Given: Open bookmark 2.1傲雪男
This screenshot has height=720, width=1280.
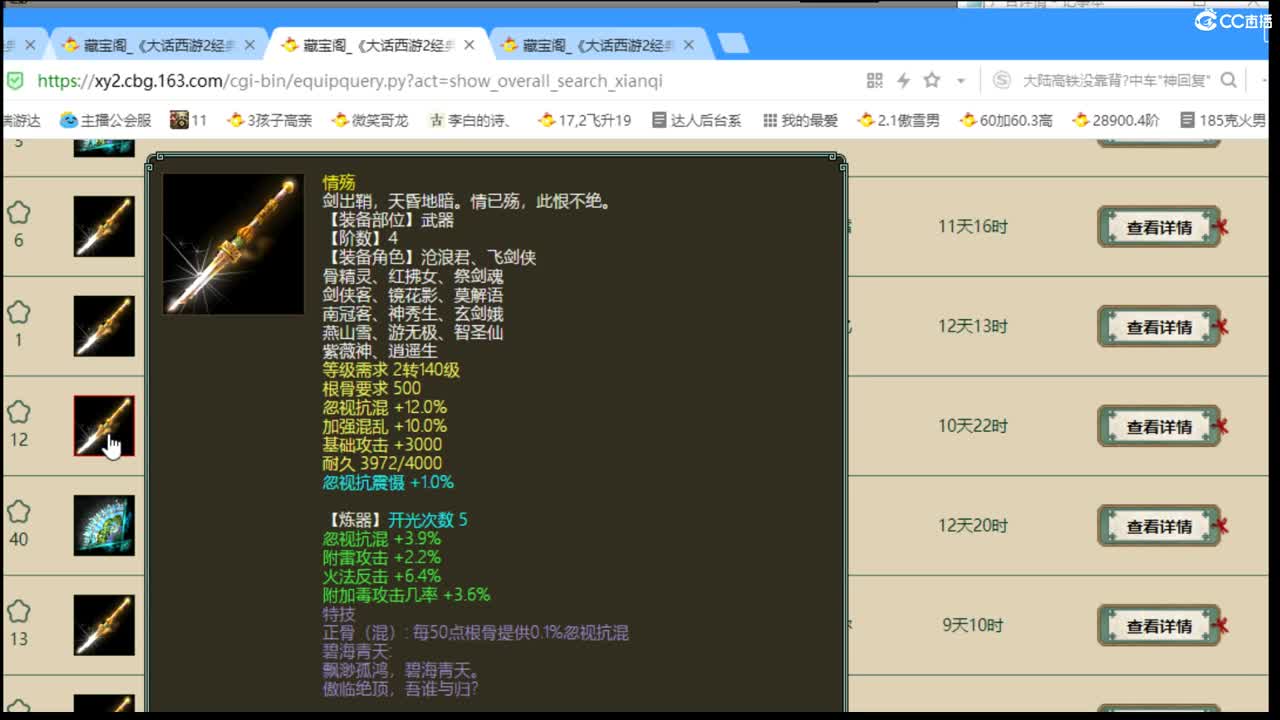Looking at the screenshot, I should click(898, 120).
